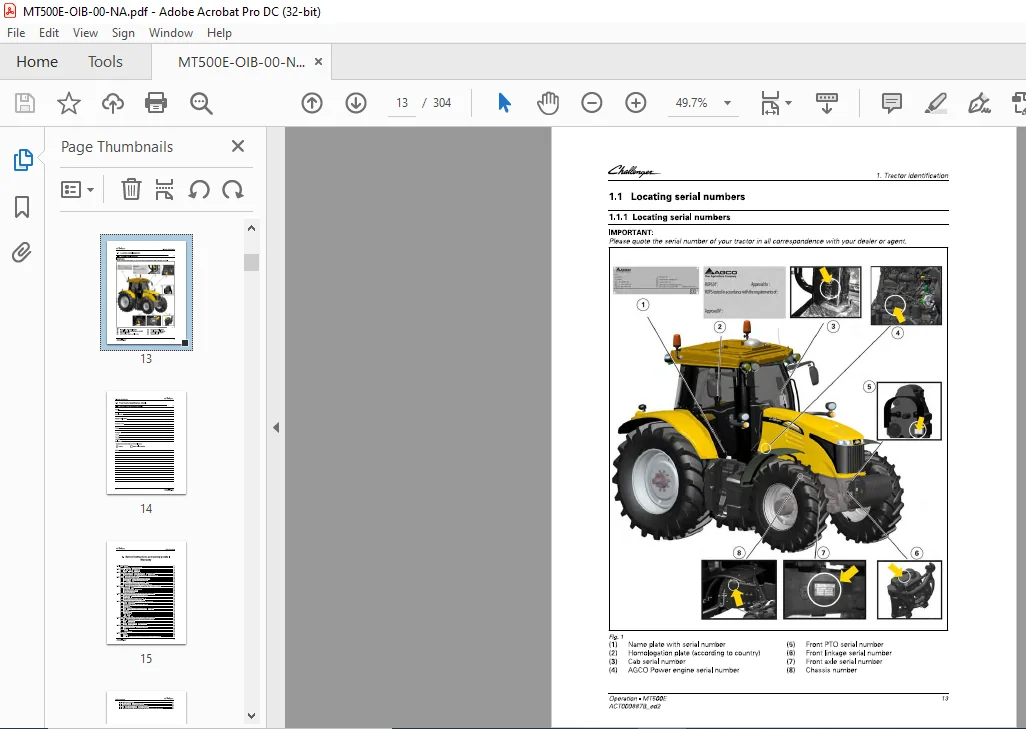Open Read mode keyboard icon
1026x729 pixels.
(x=826, y=103)
